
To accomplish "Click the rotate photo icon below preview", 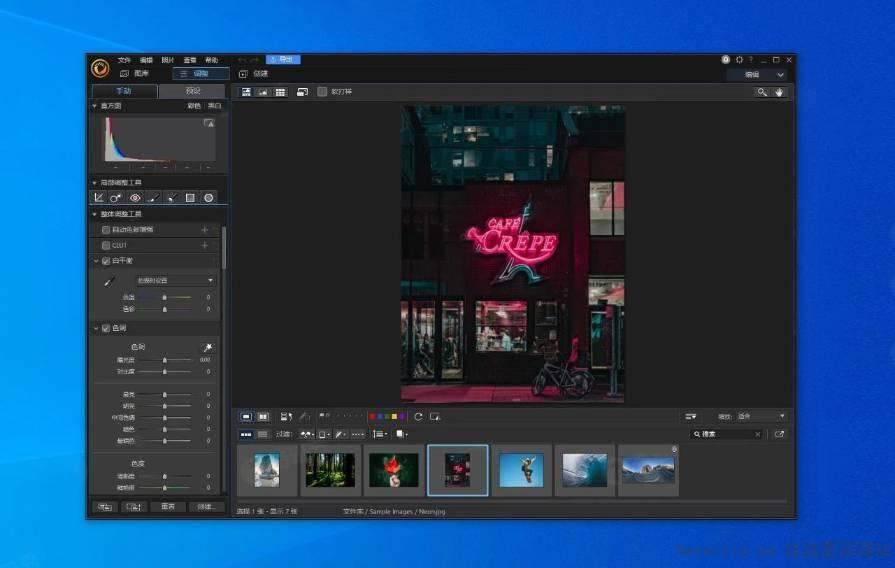I will point(418,417).
